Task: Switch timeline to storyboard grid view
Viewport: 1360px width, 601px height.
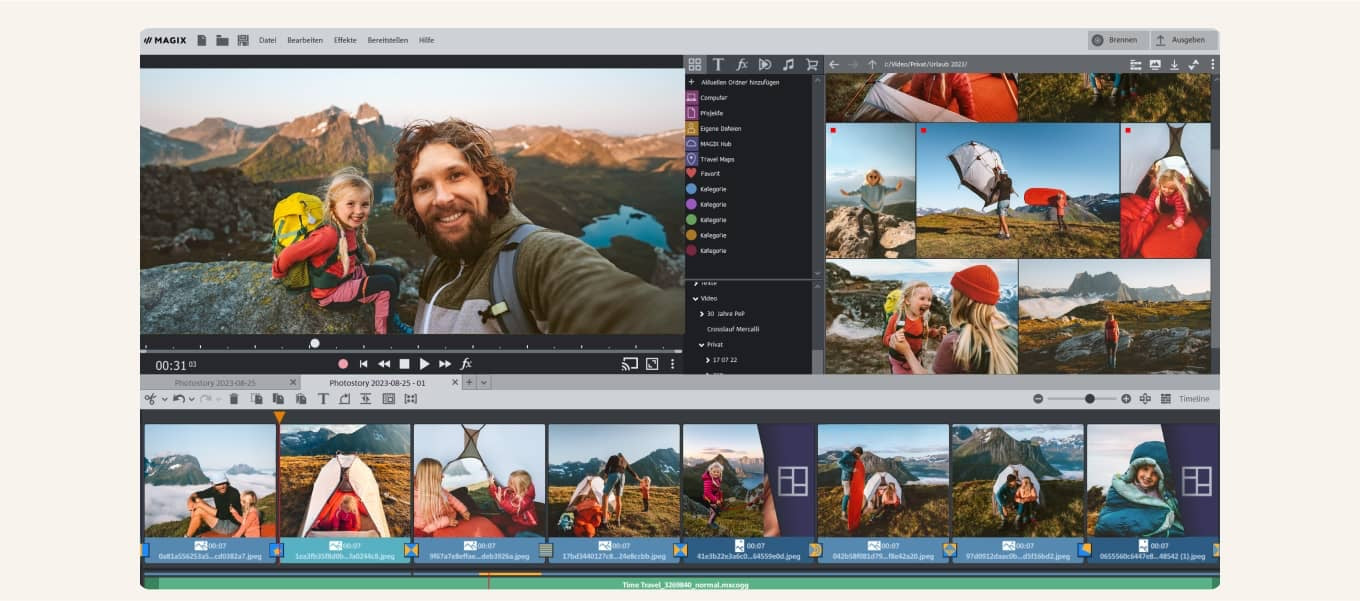Action: (1166, 399)
